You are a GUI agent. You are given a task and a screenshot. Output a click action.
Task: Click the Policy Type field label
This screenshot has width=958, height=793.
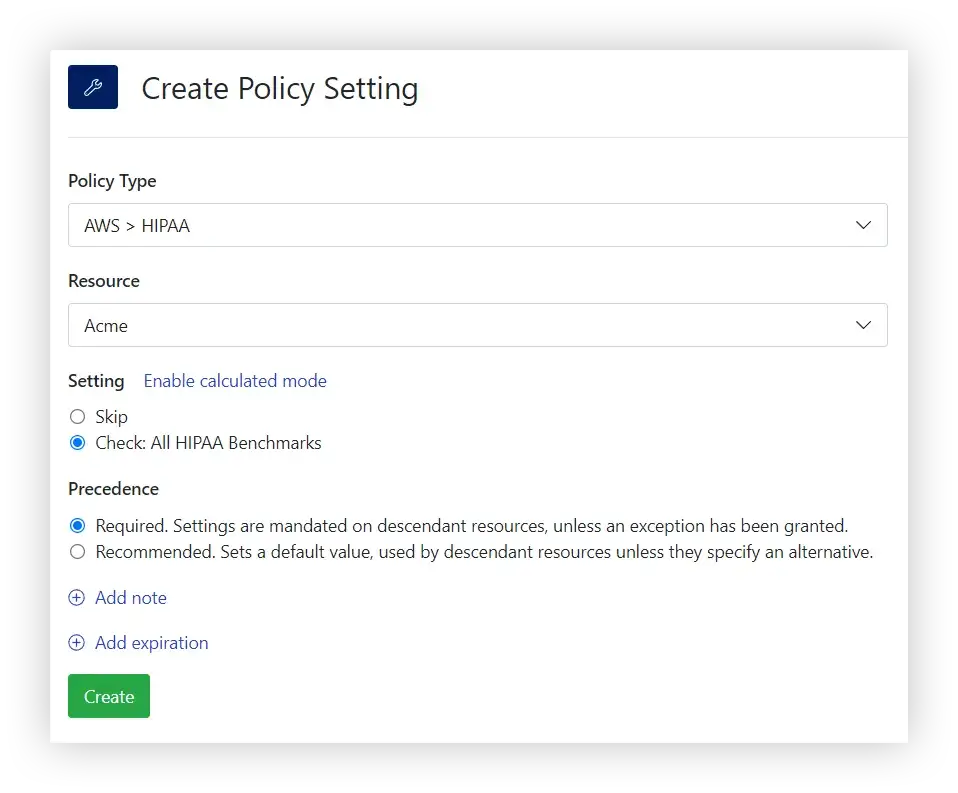coord(112,181)
